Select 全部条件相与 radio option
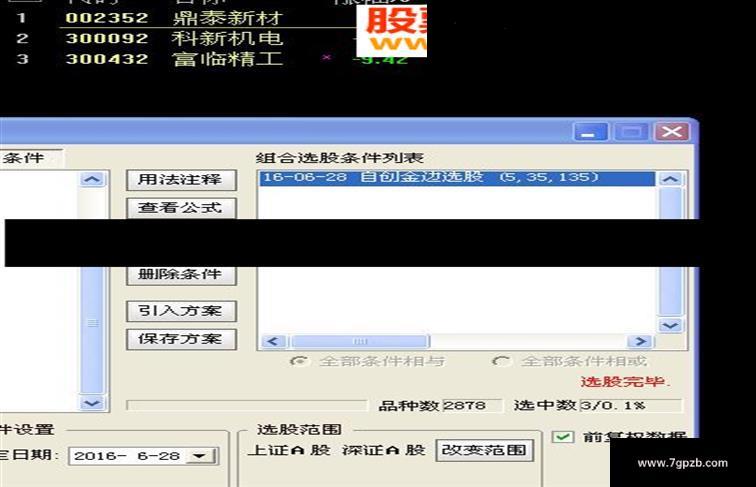The width and height of the screenshot is (756, 487). pyautogui.click(x=368, y=361)
